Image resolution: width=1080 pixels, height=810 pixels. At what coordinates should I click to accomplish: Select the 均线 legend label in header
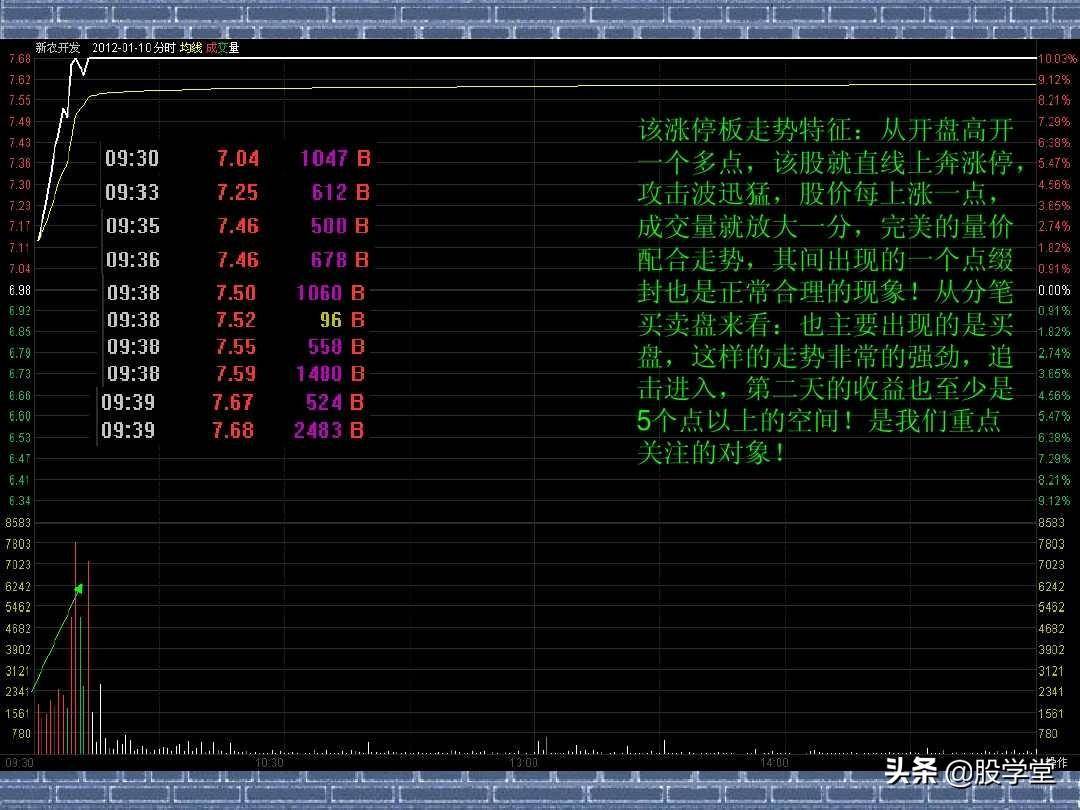191,48
